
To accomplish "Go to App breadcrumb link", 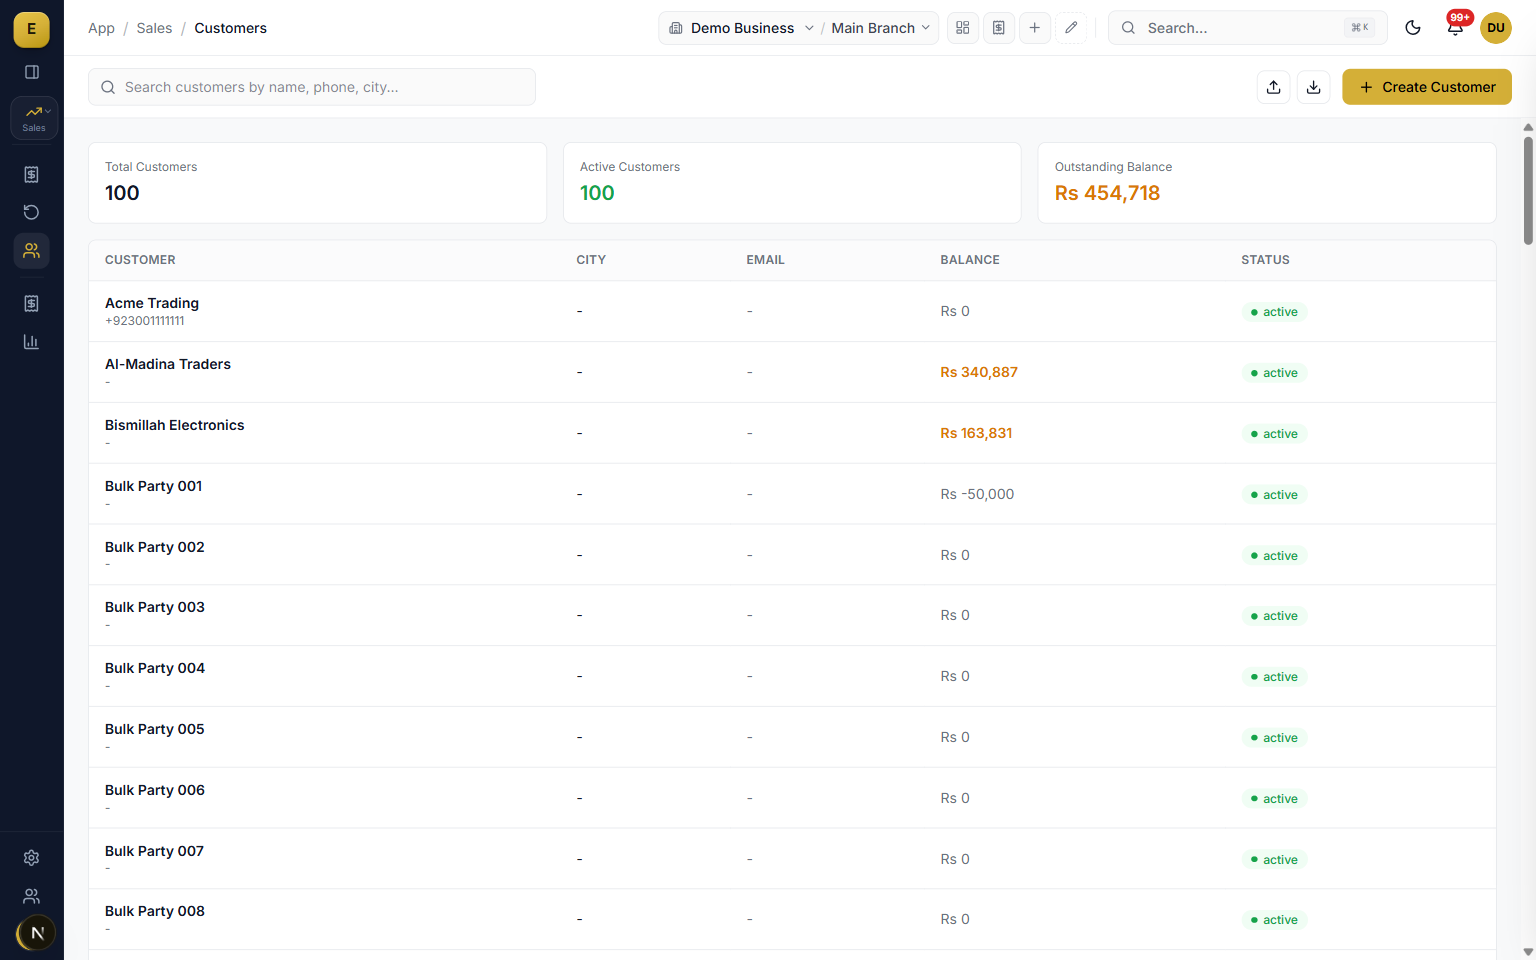I will tap(101, 28).
